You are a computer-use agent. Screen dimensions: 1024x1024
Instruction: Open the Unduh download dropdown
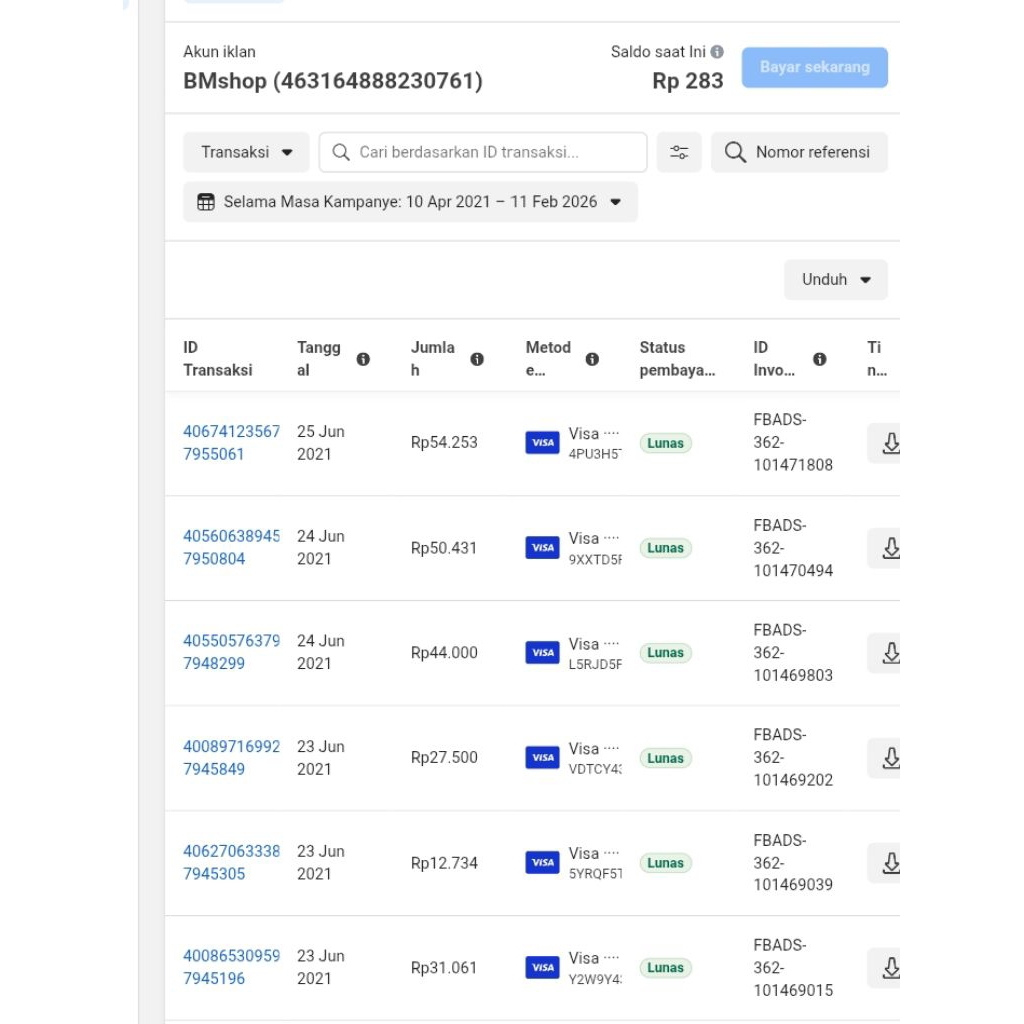pos(835,280)
